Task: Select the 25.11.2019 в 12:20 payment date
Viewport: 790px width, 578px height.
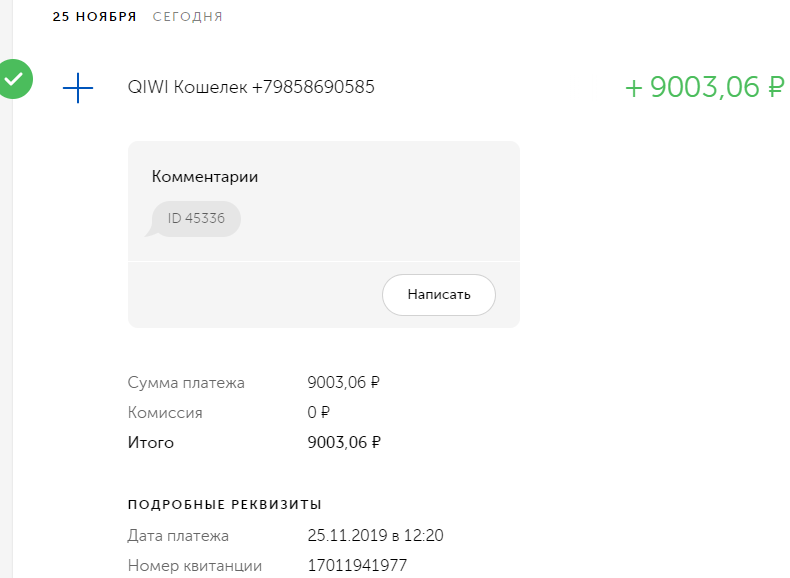Action: pos(375,536)
